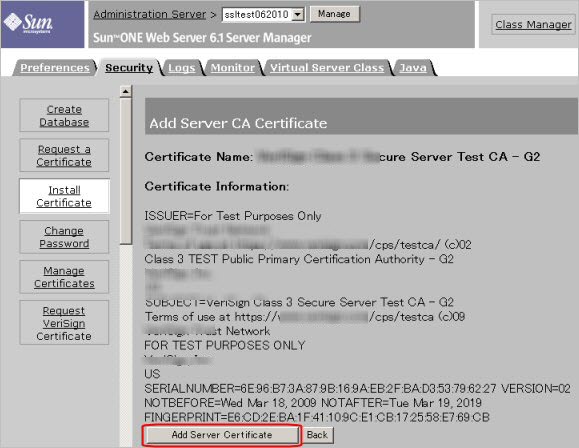Click the FOR TEST PURPOSES ONLY line
The height and width of the screenshot is (448, 579).
point(225,345)
